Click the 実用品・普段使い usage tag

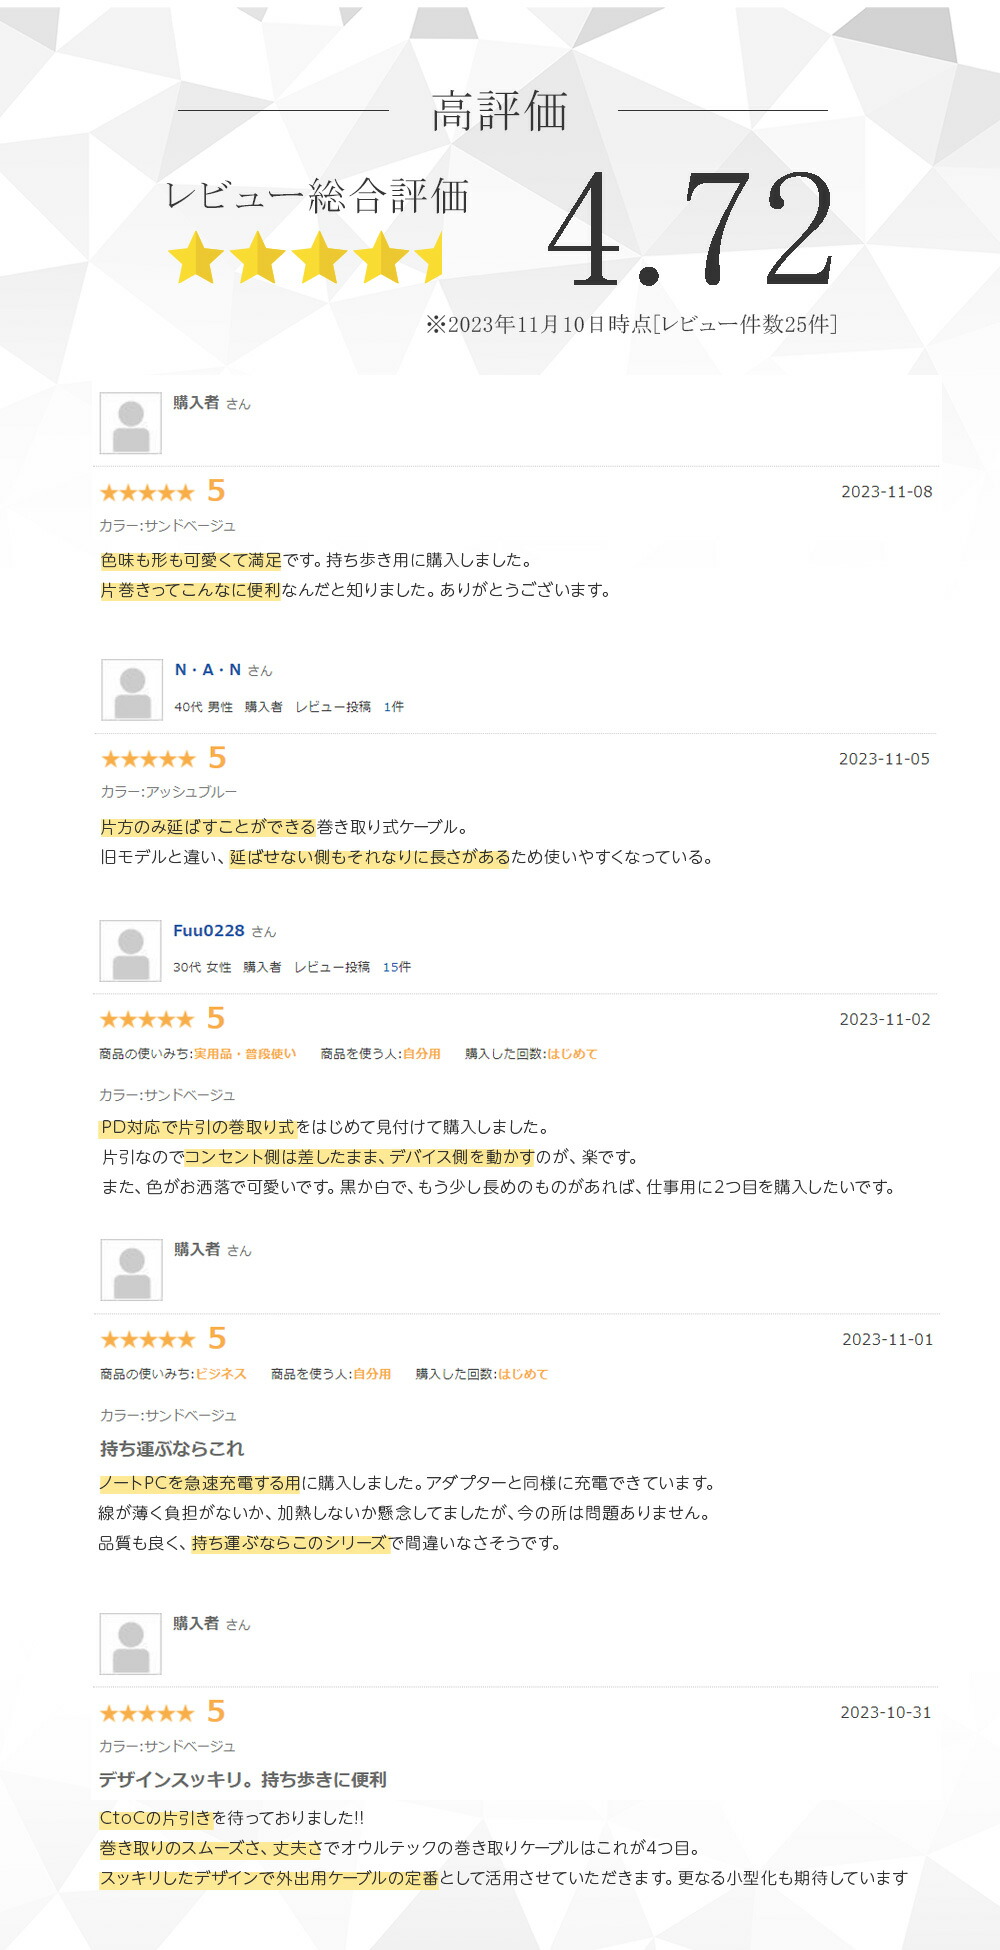[245, 1054]
